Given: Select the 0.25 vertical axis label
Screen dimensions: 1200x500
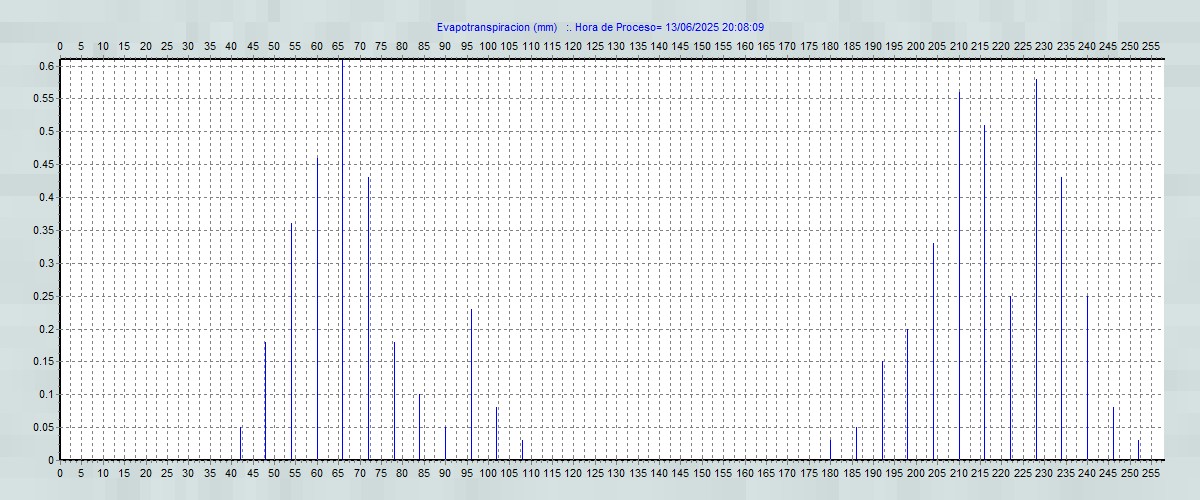Looking at the screenshot, I should 43,296.
